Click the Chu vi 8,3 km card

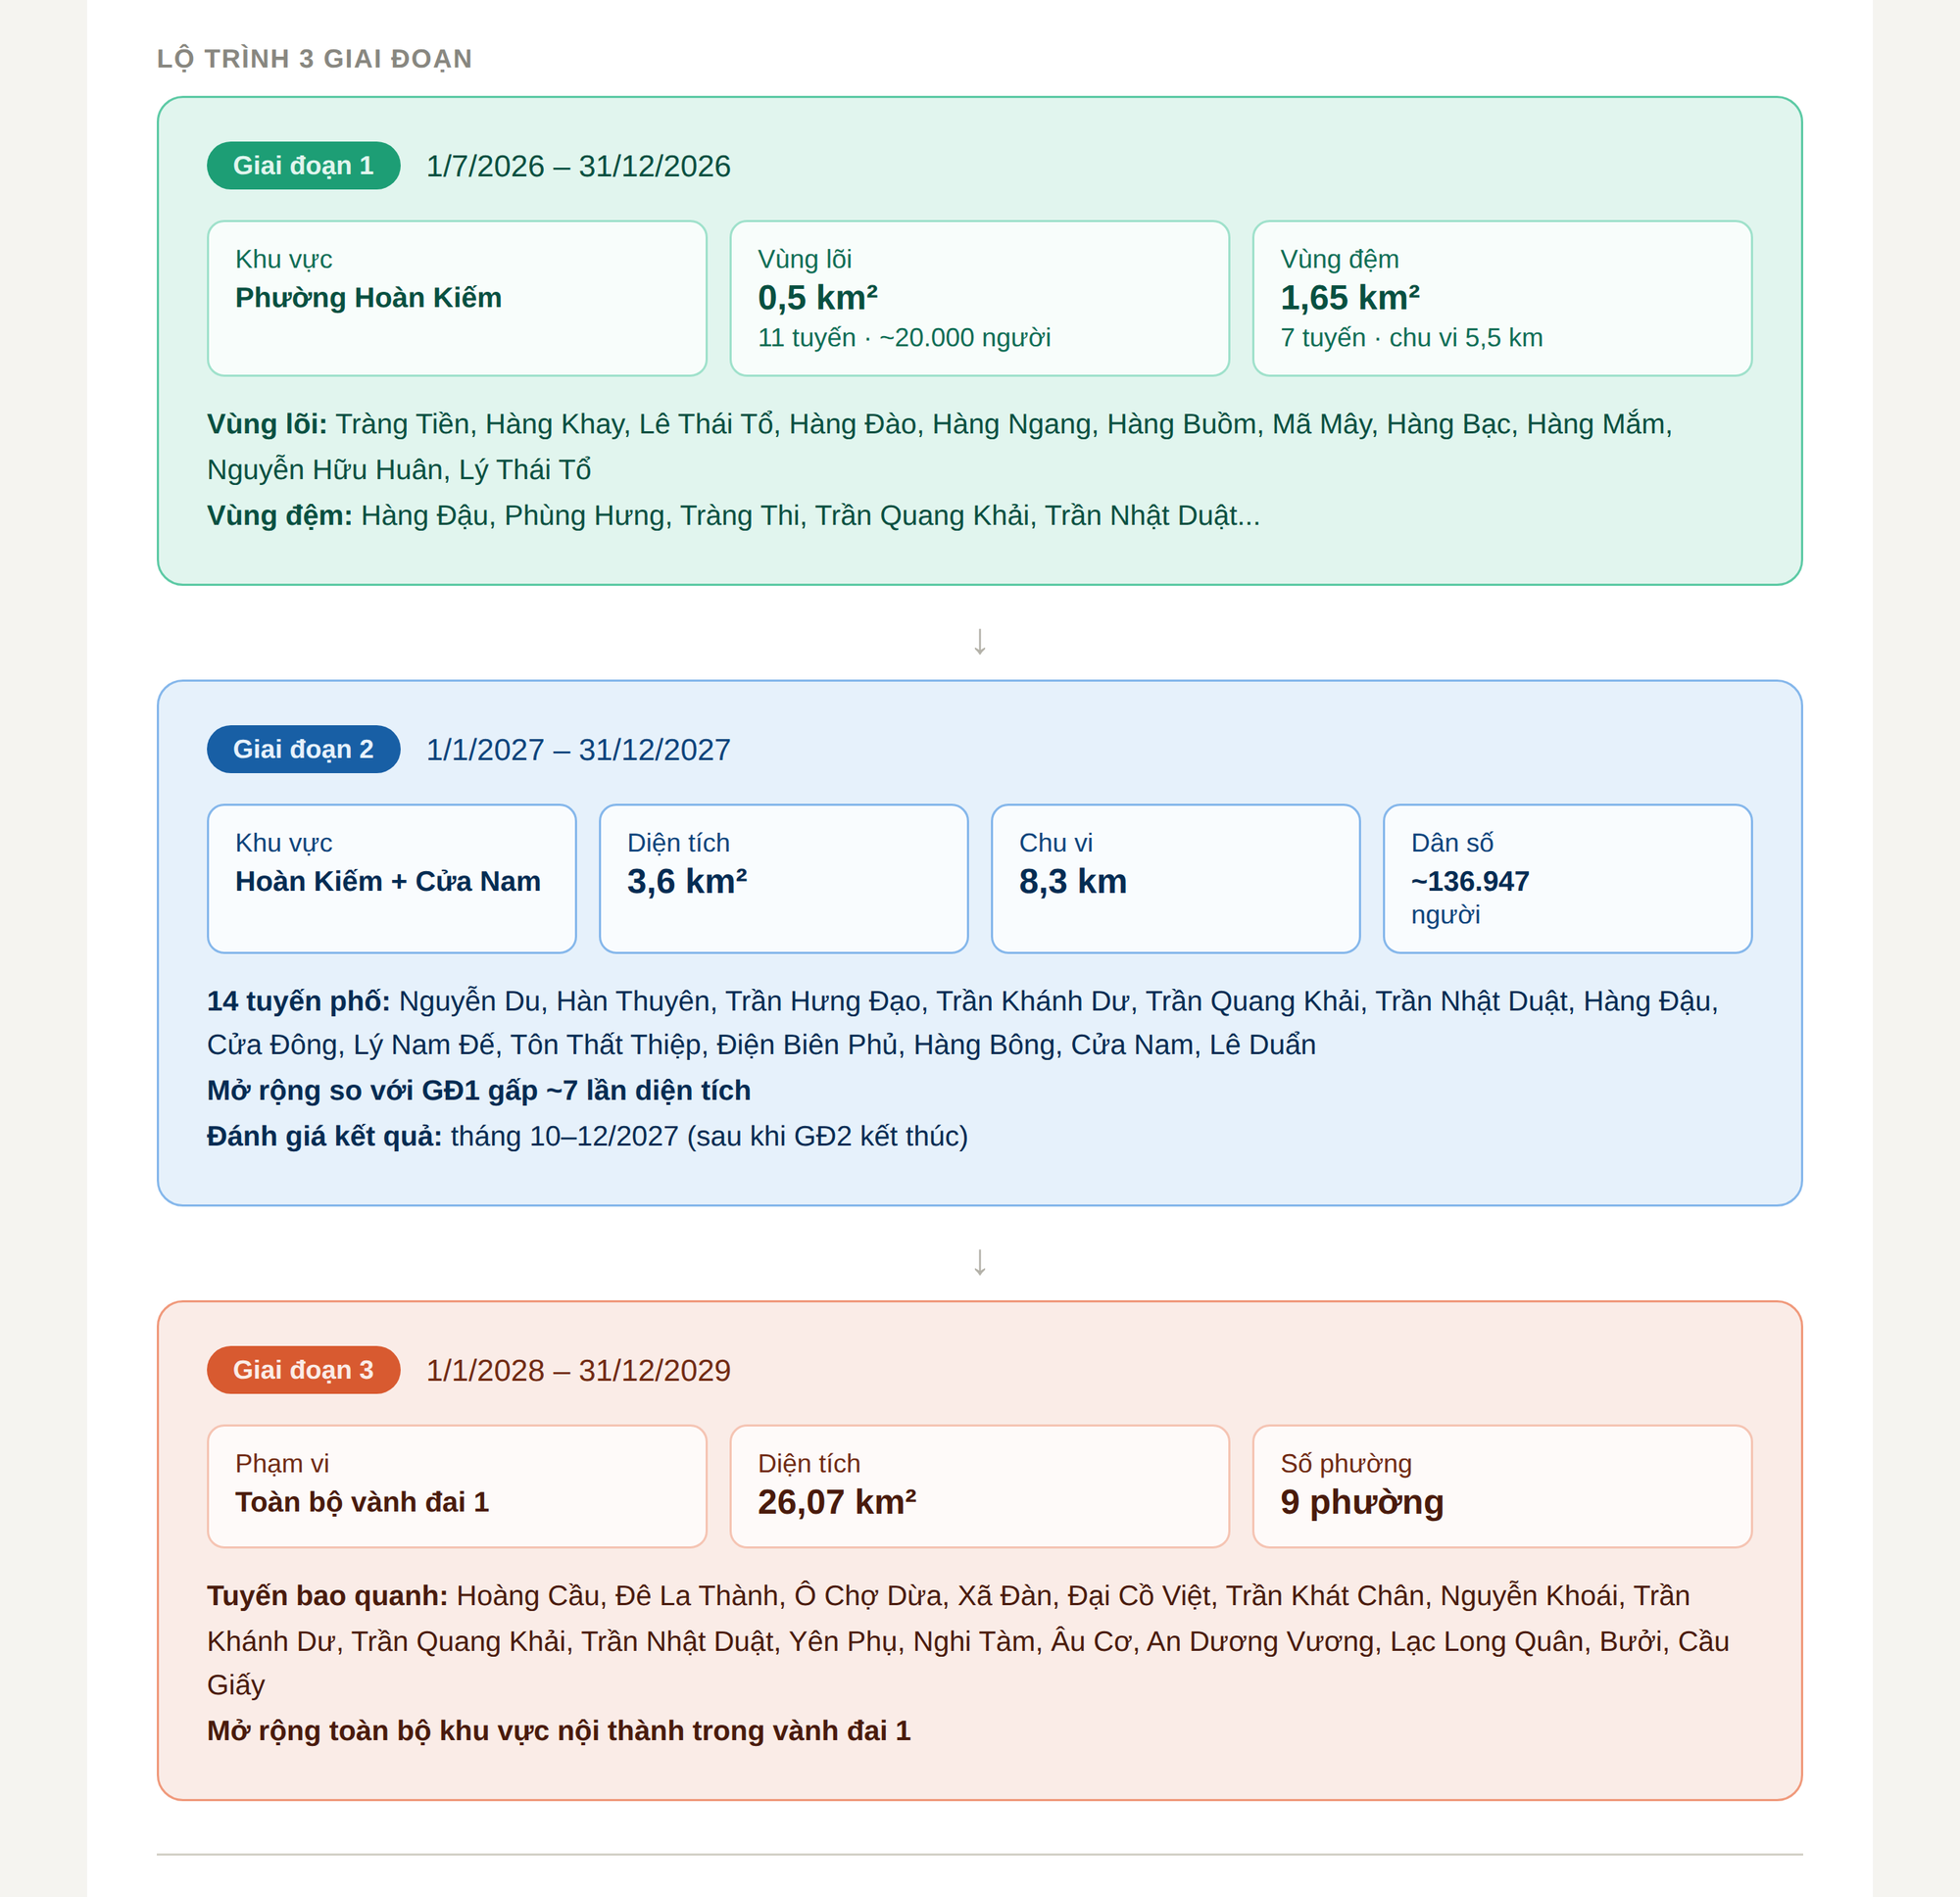pos(1175,878)
